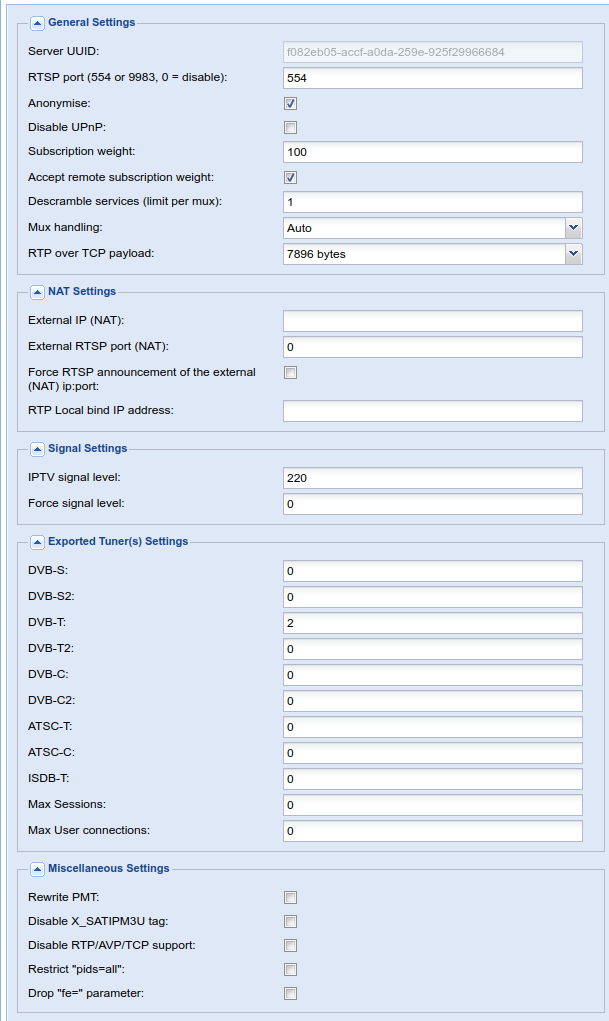Focus the External IP (NAT) field
The height and width of the screenshot is (1021, 609).
point(432,321)
